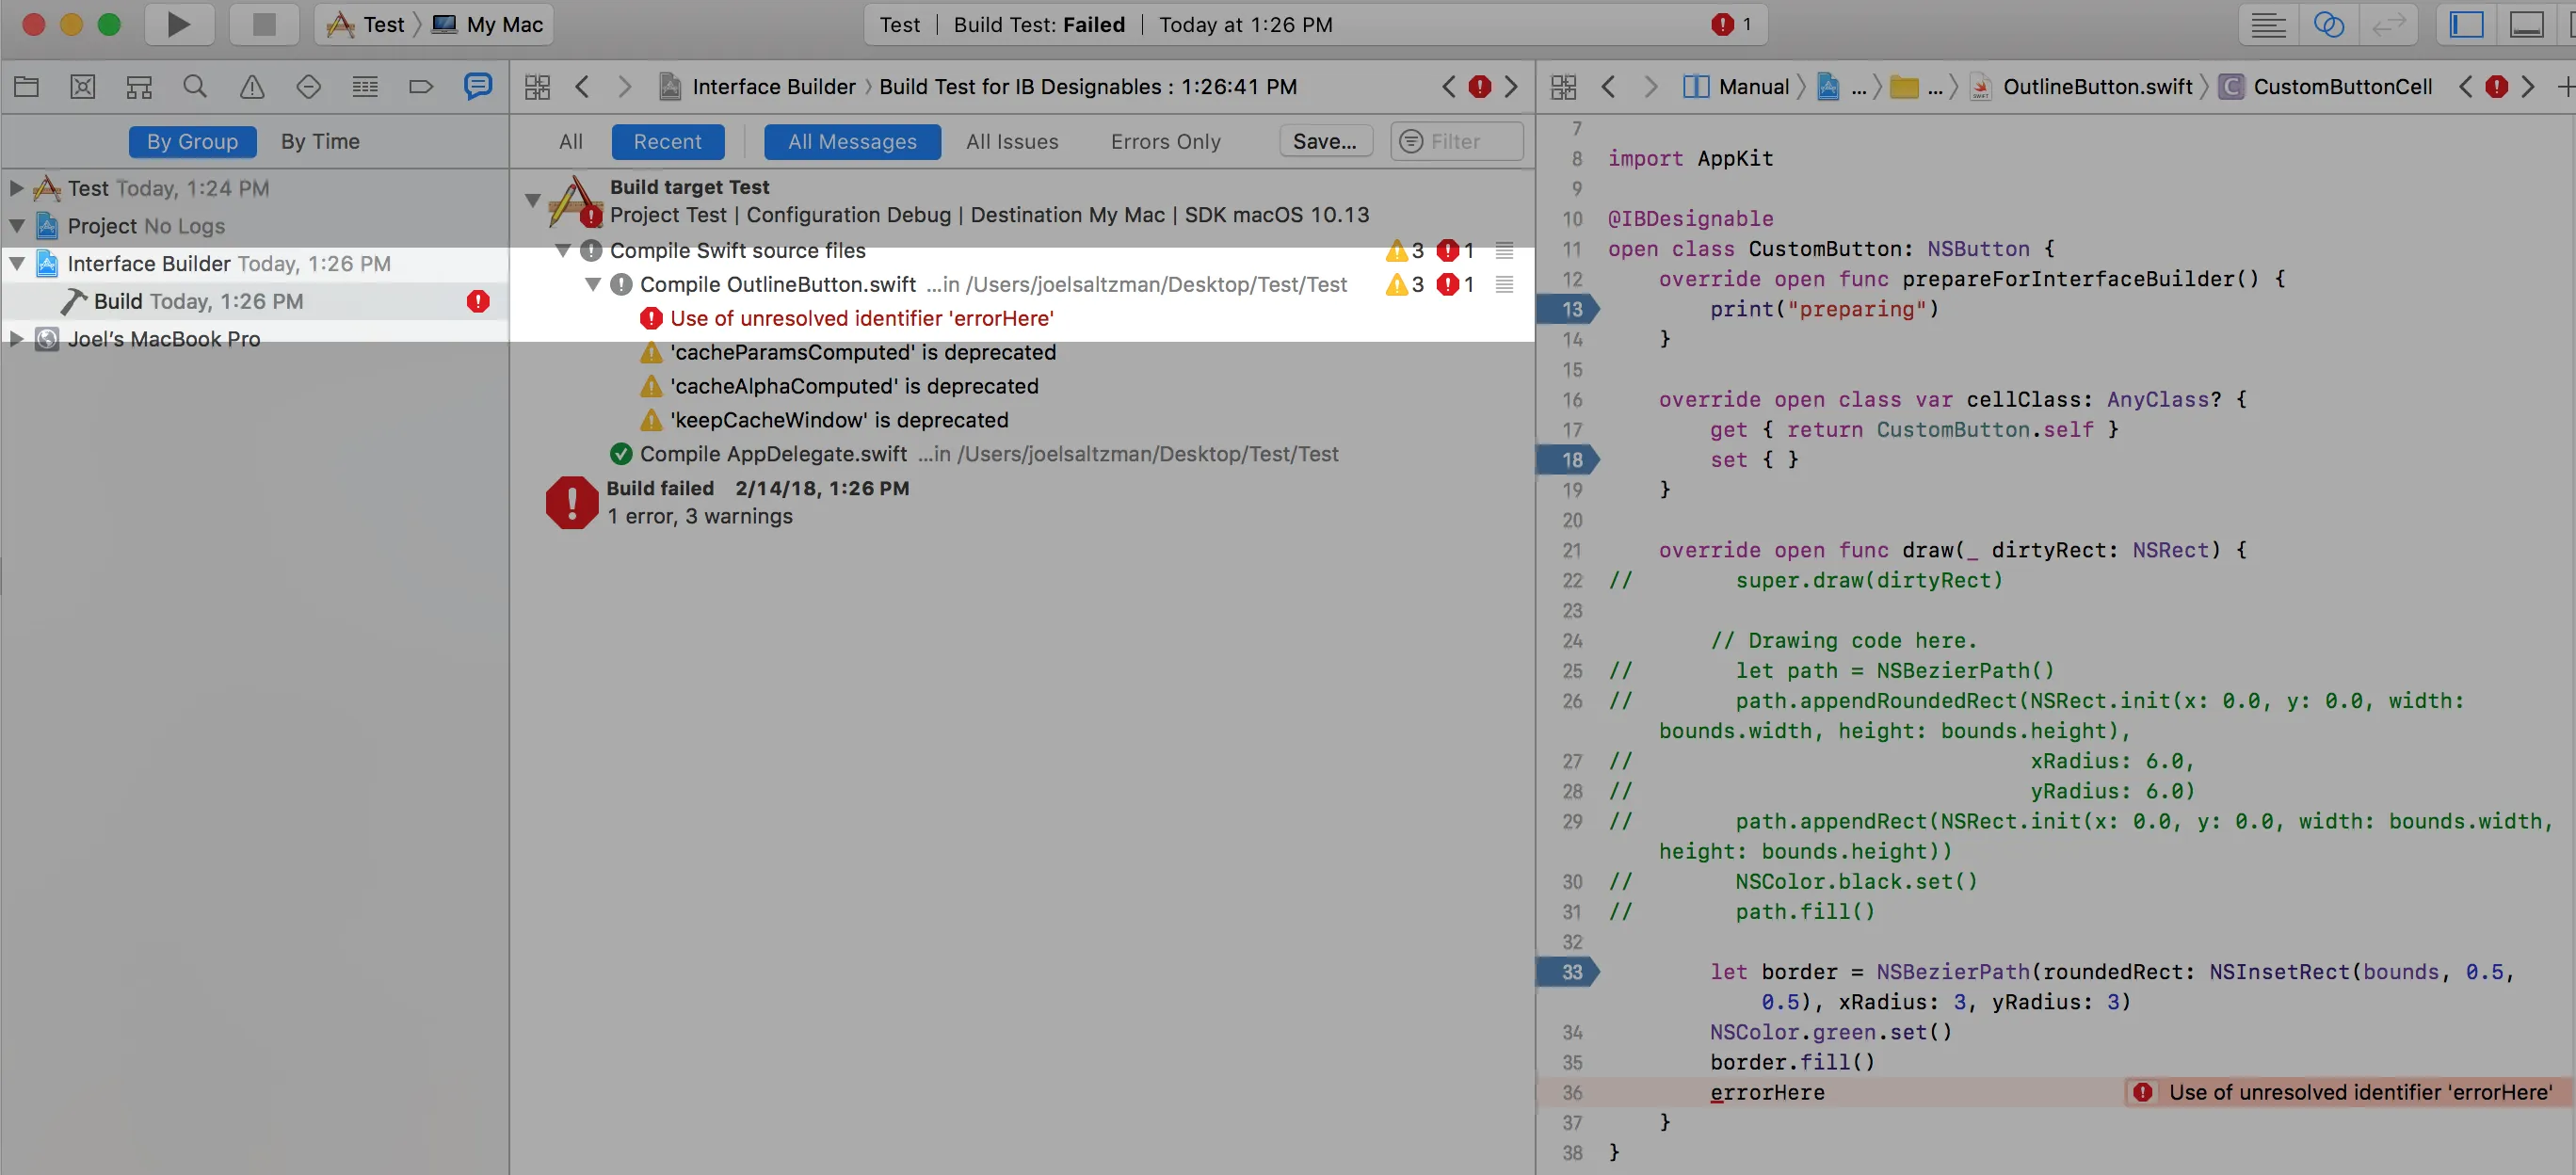This screenshot has width=2576, height=1175.
Task: Select the Errors Only filter tab
Action: (1165, 142)
